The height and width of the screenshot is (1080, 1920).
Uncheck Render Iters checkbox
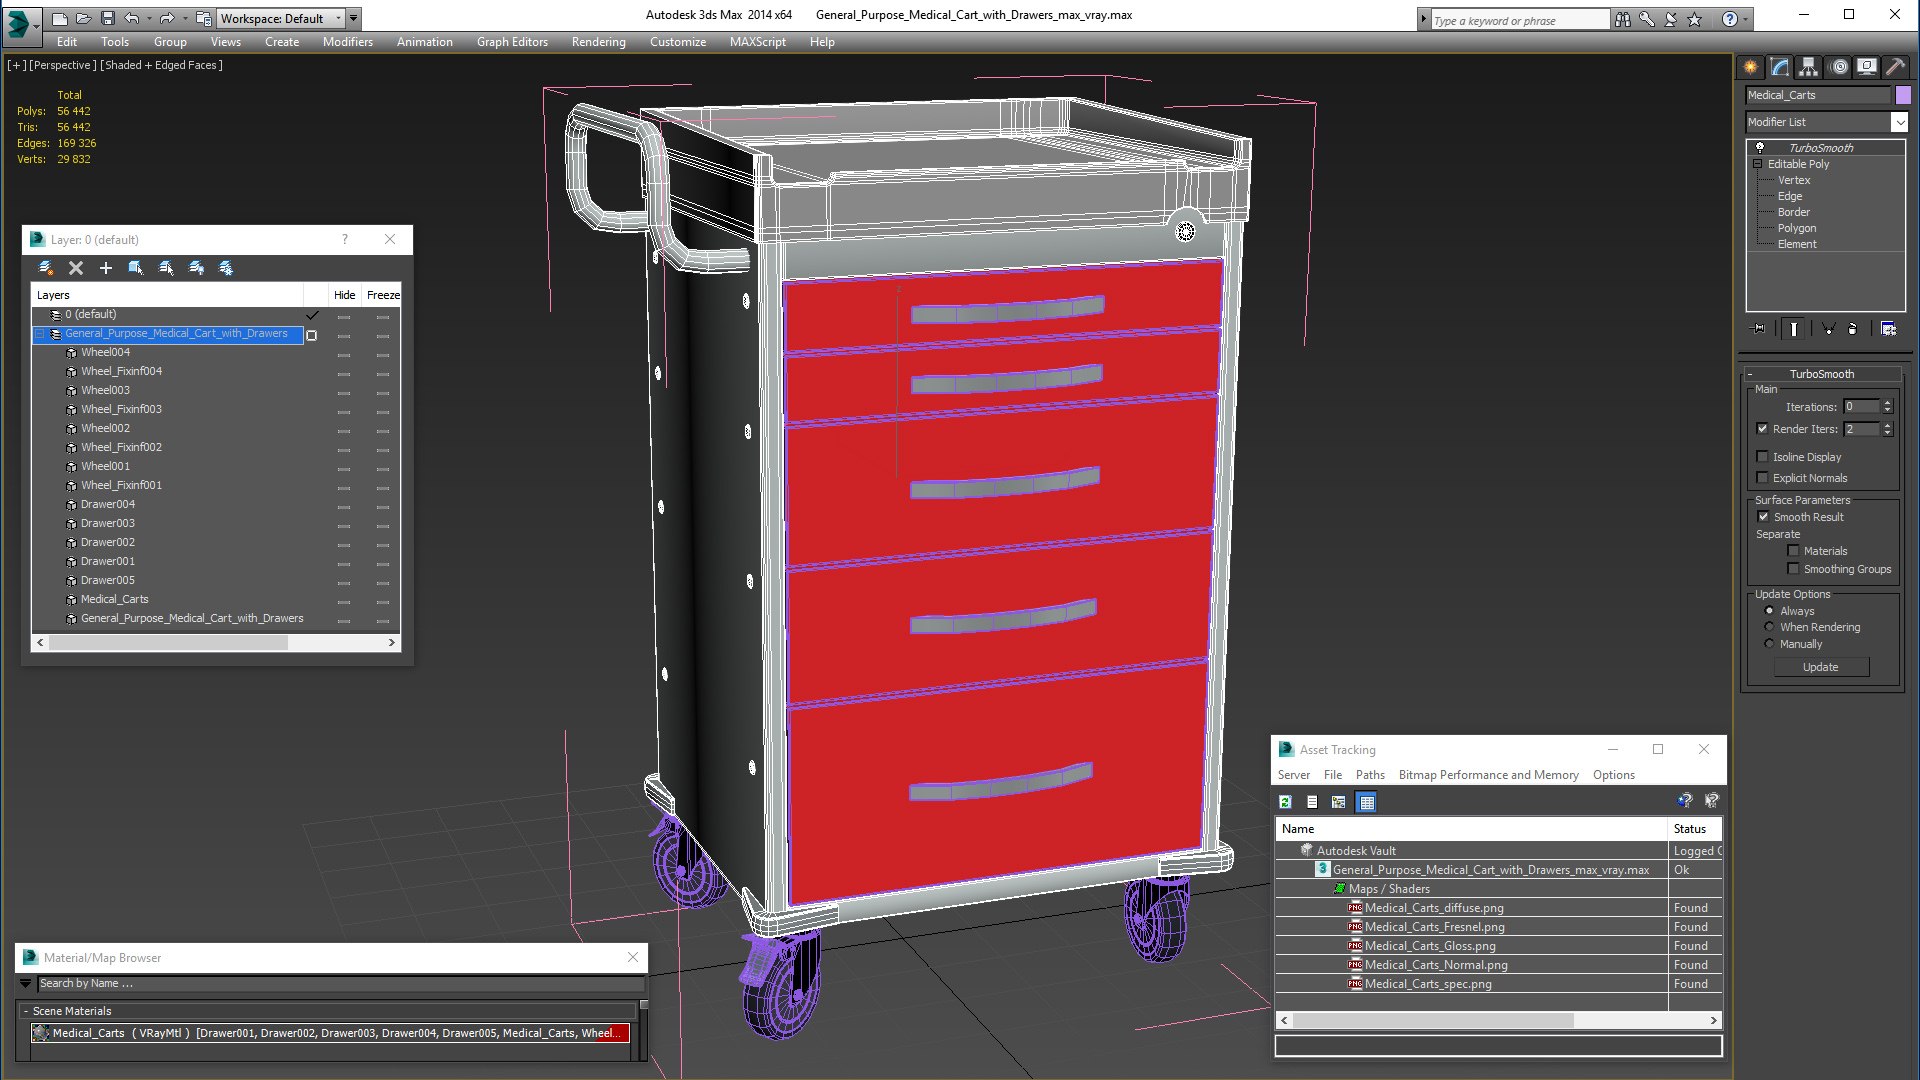tap(1763, 429)
